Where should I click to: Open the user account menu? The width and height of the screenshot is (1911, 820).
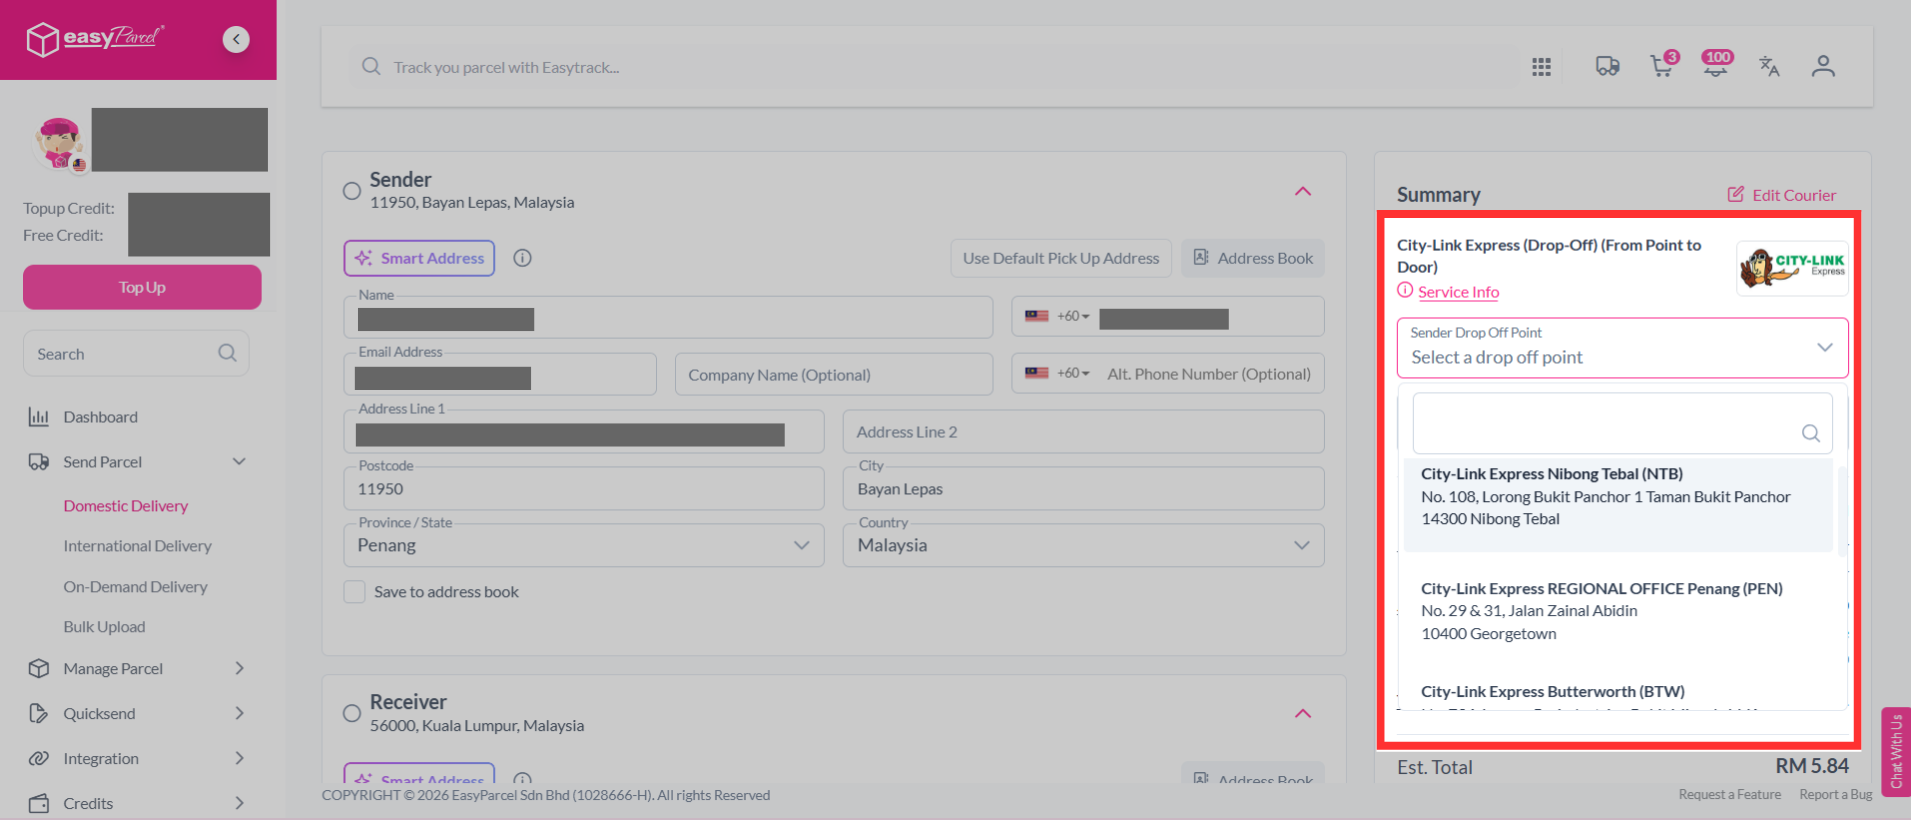point(1823,67)
